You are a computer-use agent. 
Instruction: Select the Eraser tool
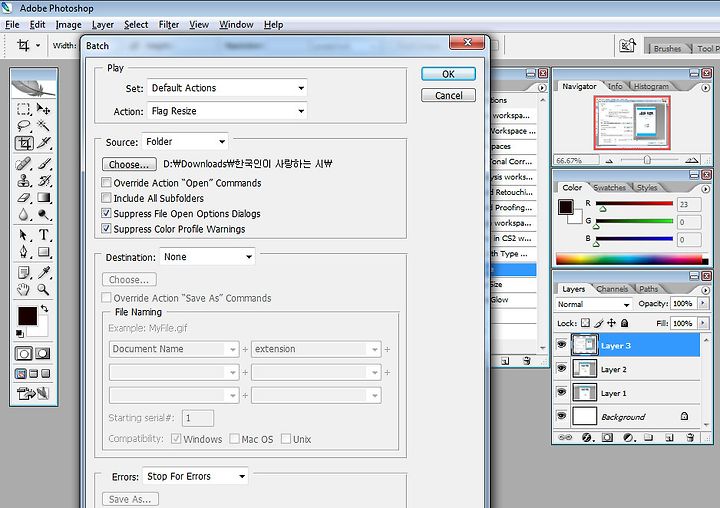[23, 198]
